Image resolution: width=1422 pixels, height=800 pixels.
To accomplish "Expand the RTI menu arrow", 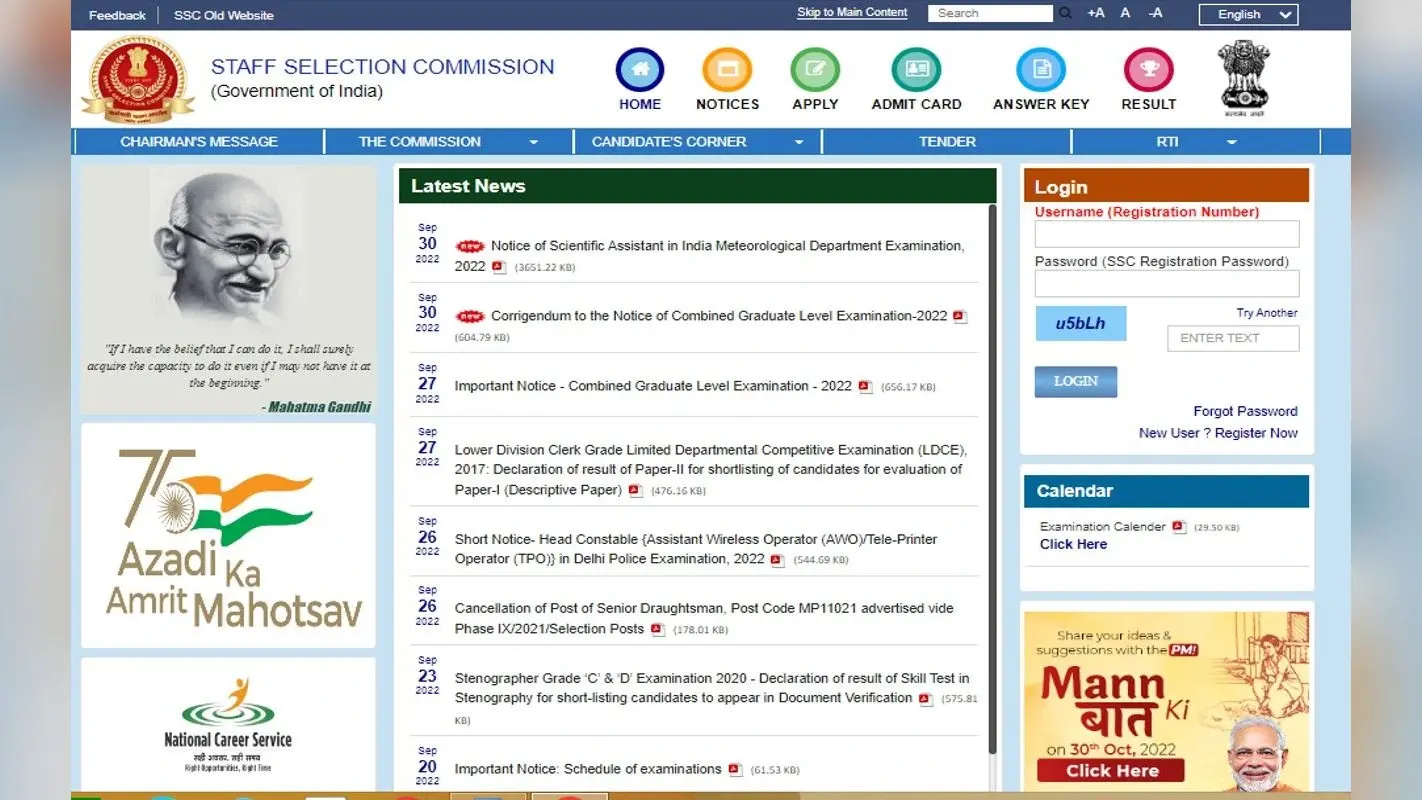I will [1231, 142].
